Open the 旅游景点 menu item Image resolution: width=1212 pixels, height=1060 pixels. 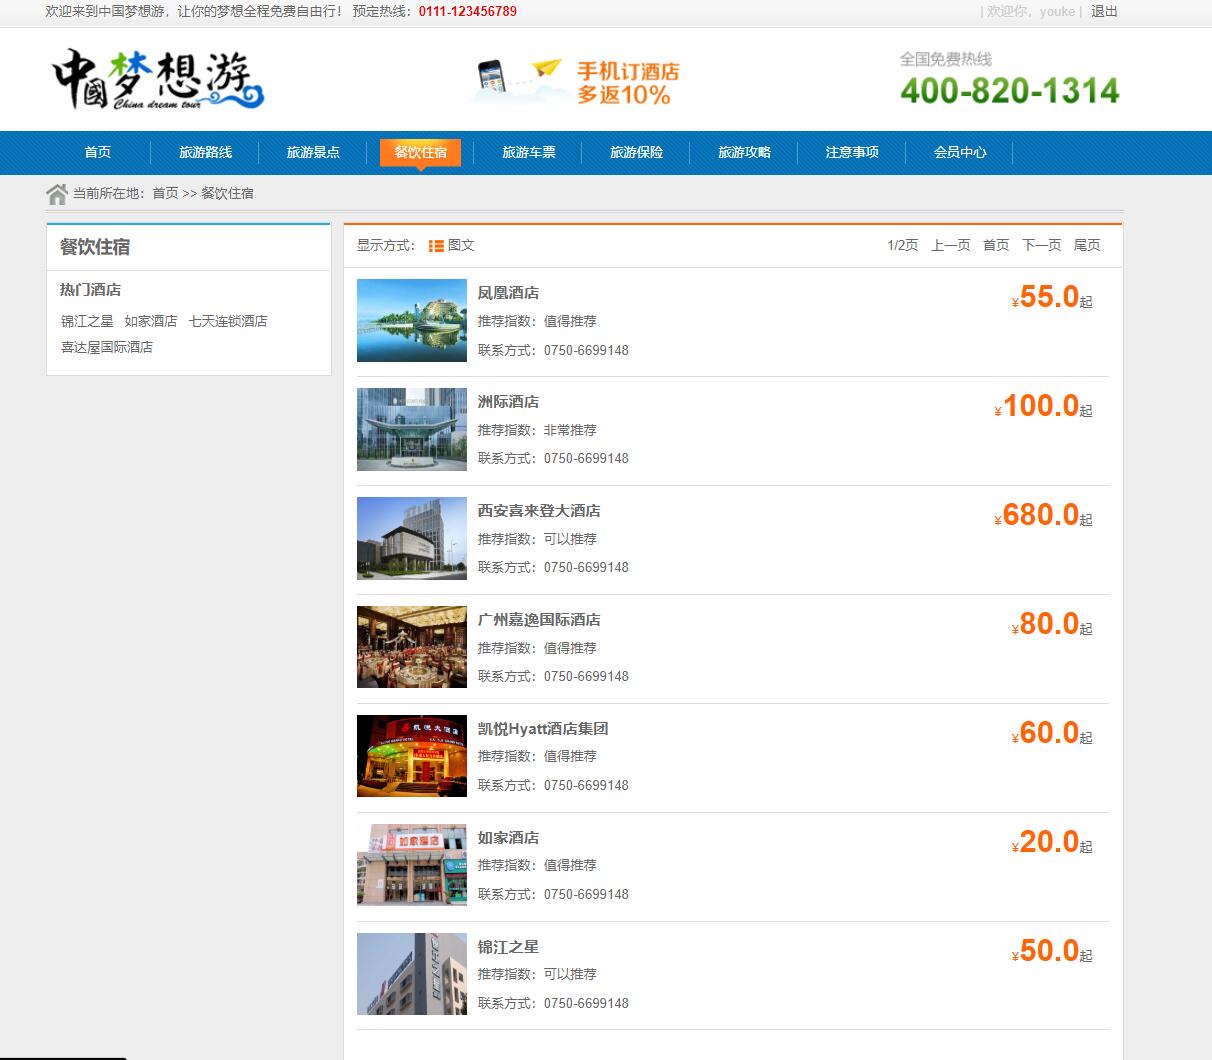[x=313, y=152]
